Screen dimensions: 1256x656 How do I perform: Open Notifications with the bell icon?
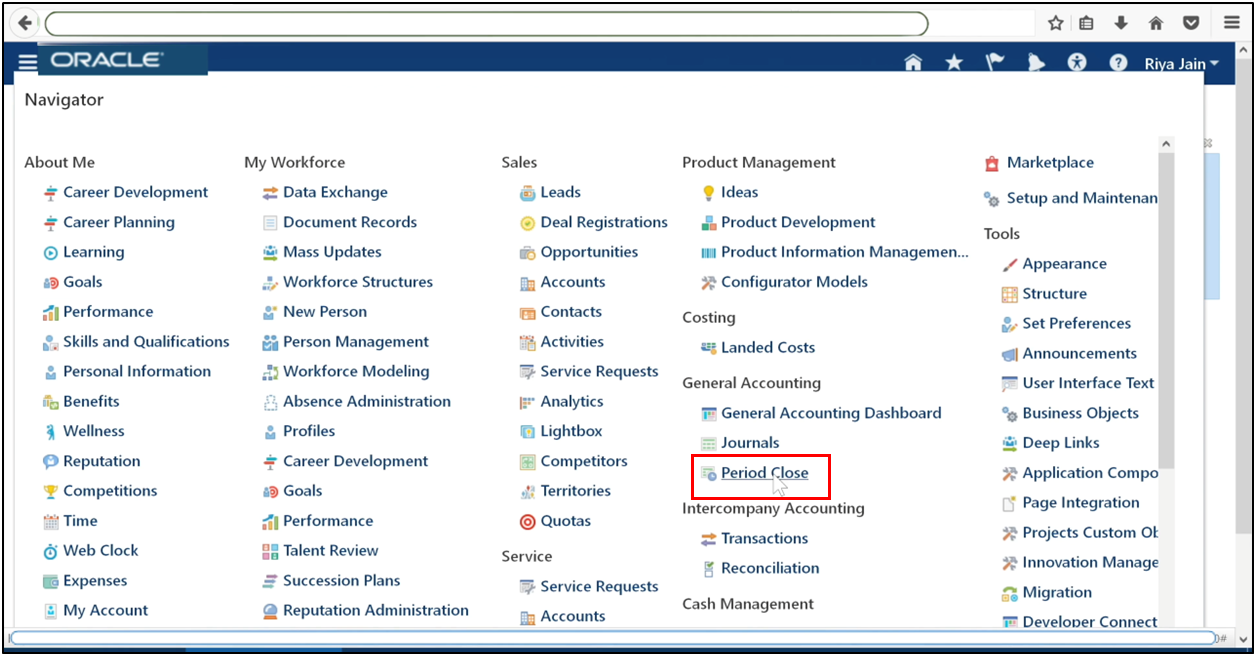click(x=1036, y=61)
